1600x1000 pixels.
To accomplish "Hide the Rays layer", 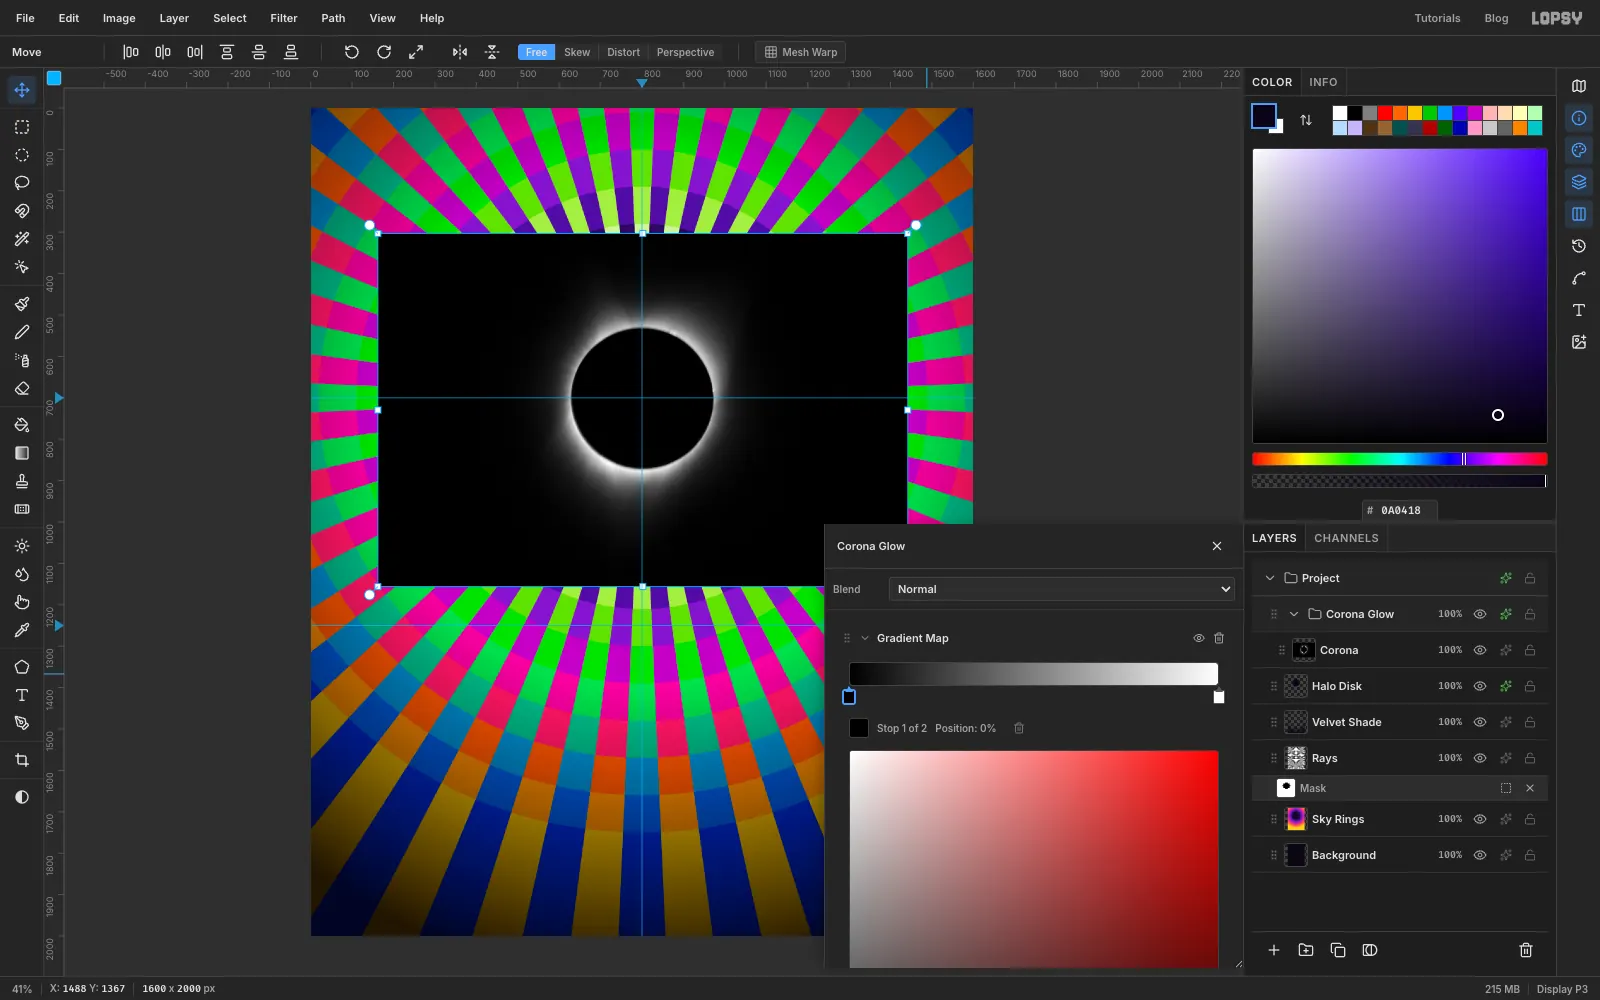I will coord(1480,758).
